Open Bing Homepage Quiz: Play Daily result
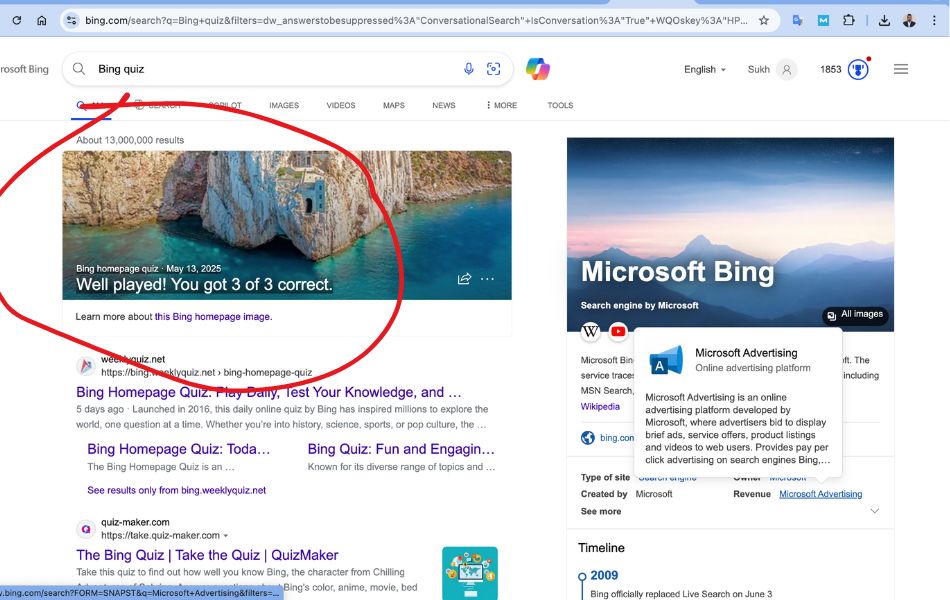Image resolution: width=950 pixels, height=600 pixels. pos(269,392)
